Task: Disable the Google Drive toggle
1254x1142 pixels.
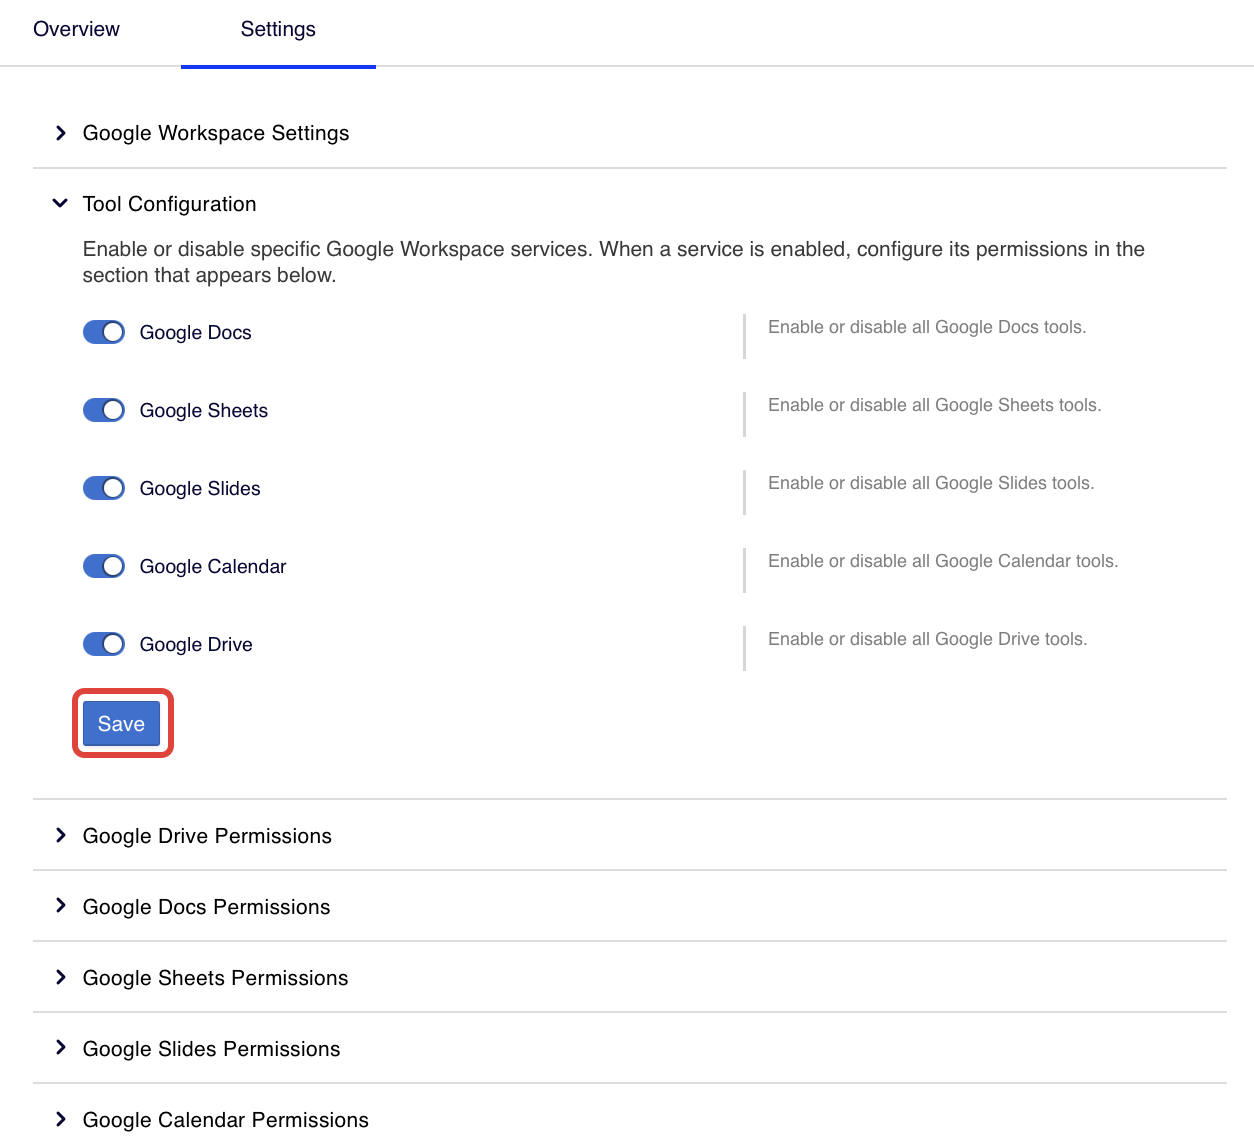Action: [104, 644]
